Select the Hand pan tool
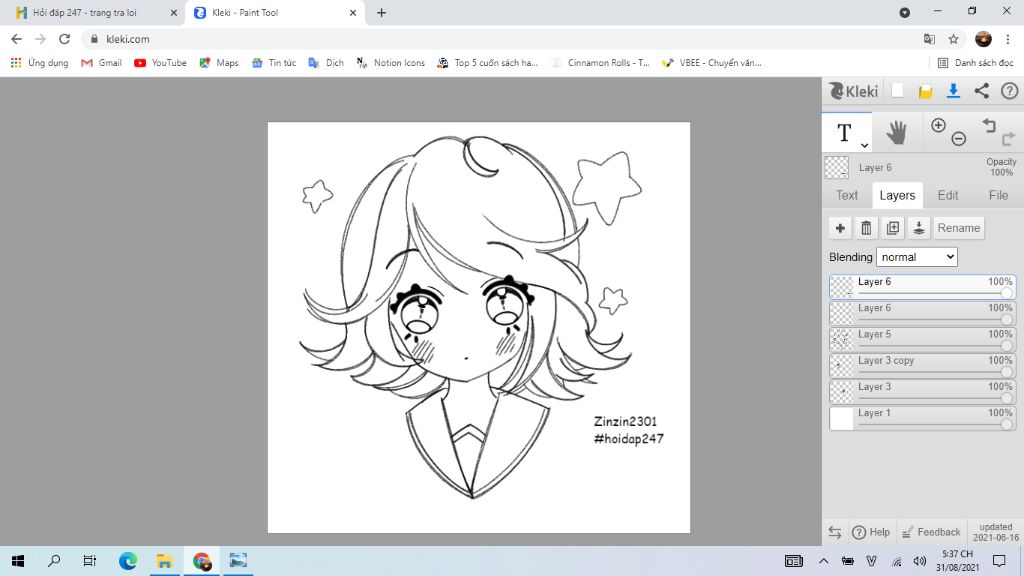 click(897, 133)
